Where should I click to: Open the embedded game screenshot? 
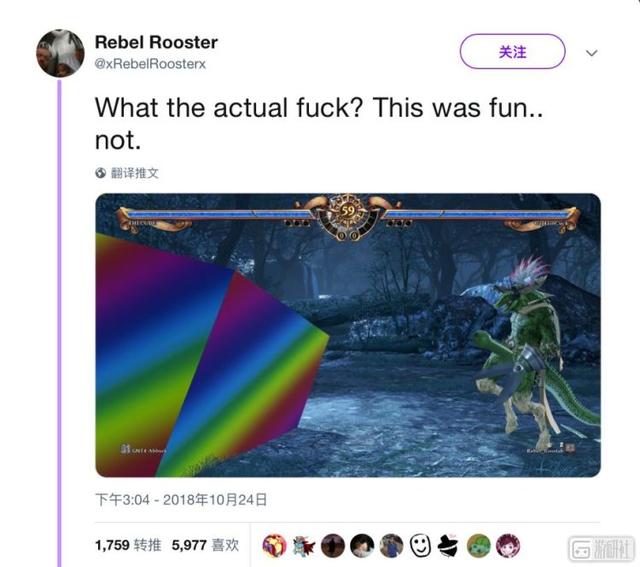click(348, 335)
